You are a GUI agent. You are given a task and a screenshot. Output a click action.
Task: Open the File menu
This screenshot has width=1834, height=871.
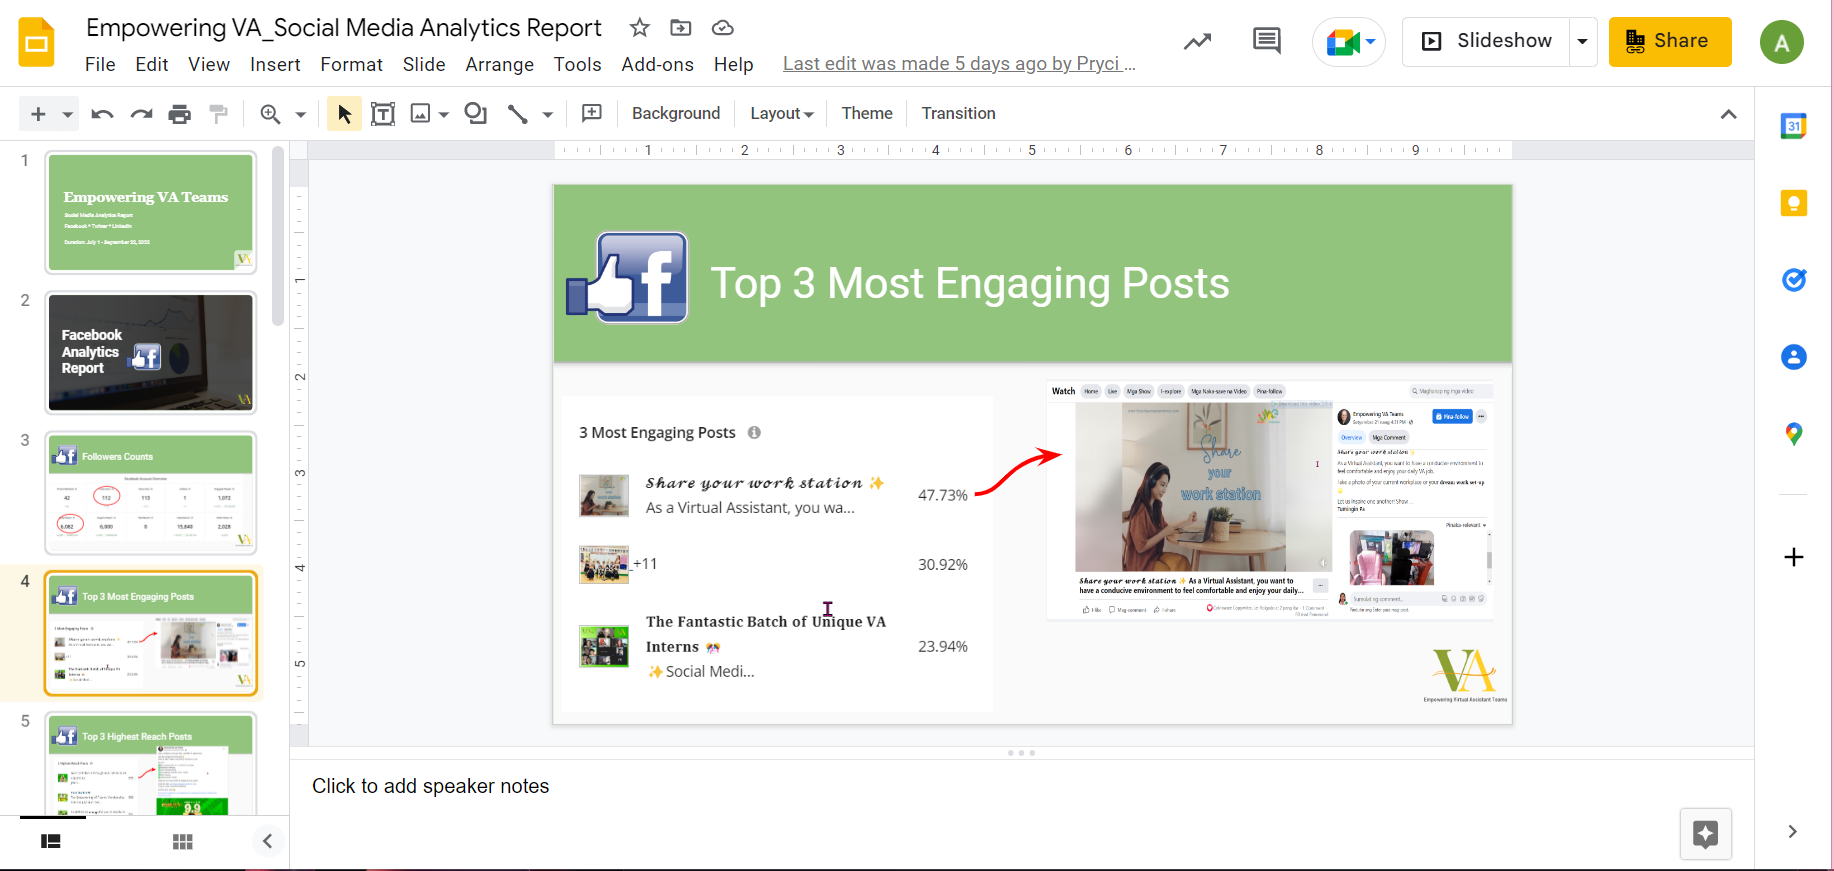click(x=100, y=64)
